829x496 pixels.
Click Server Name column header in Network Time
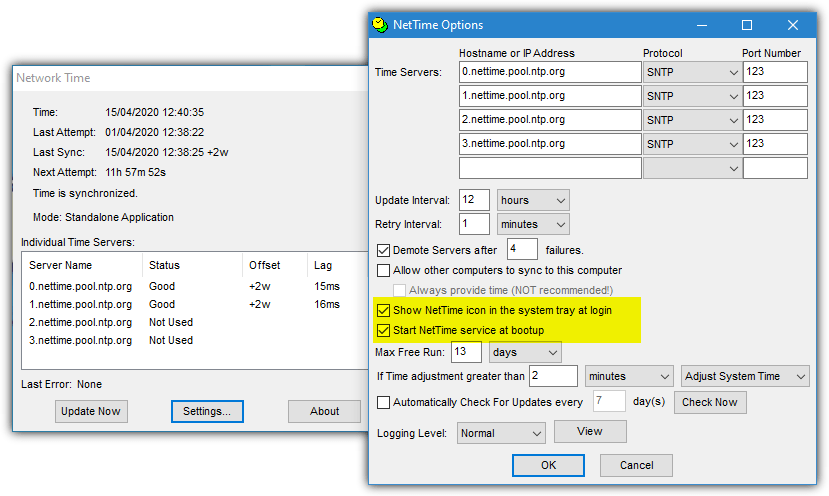coord(82,265)
